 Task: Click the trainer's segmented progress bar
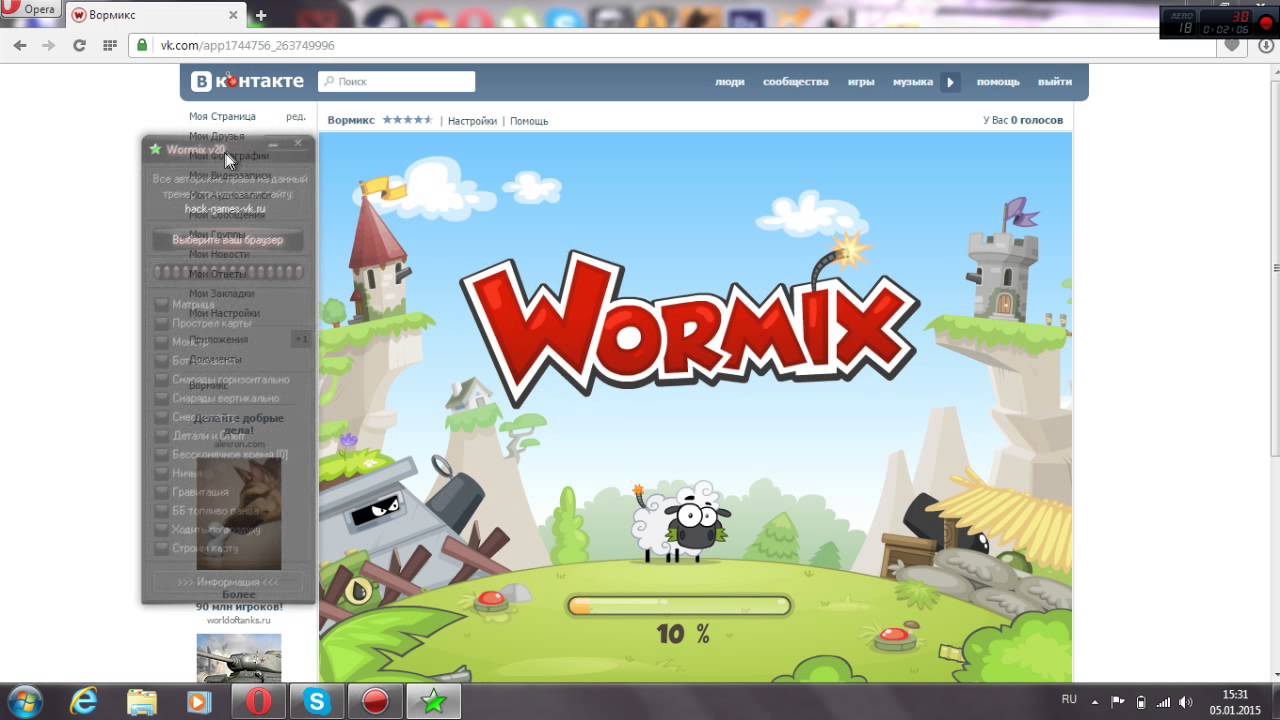[228, 272]
